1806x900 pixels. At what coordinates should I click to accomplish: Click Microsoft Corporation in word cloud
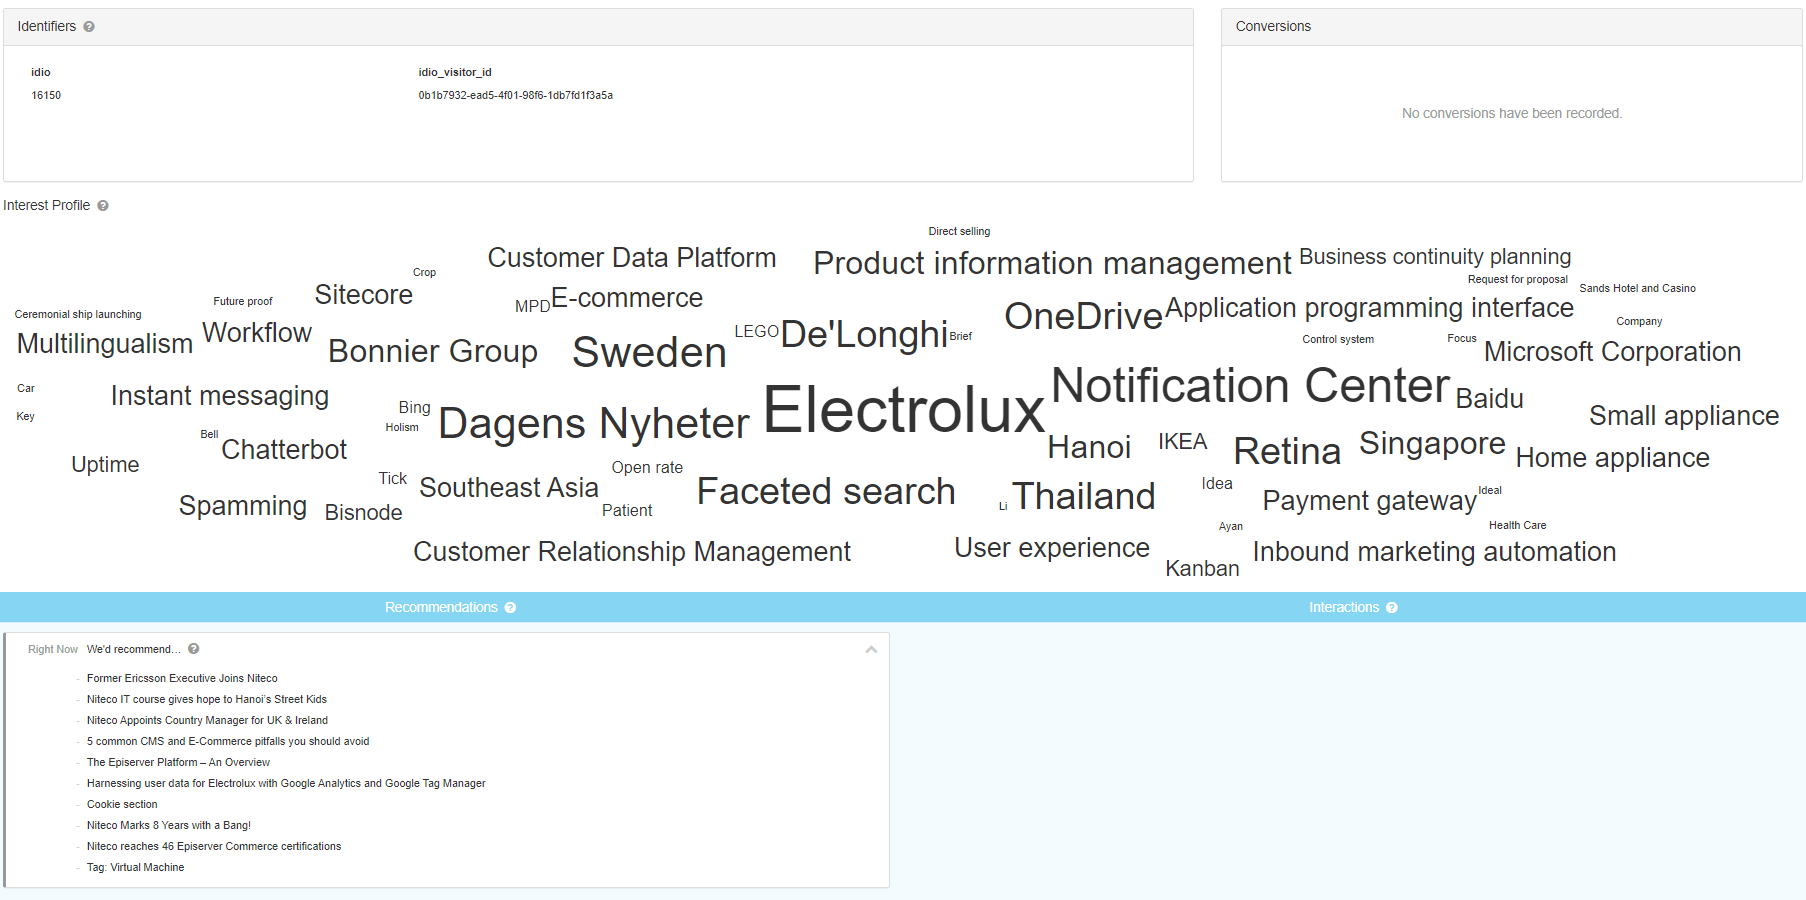pos(1612,352)
